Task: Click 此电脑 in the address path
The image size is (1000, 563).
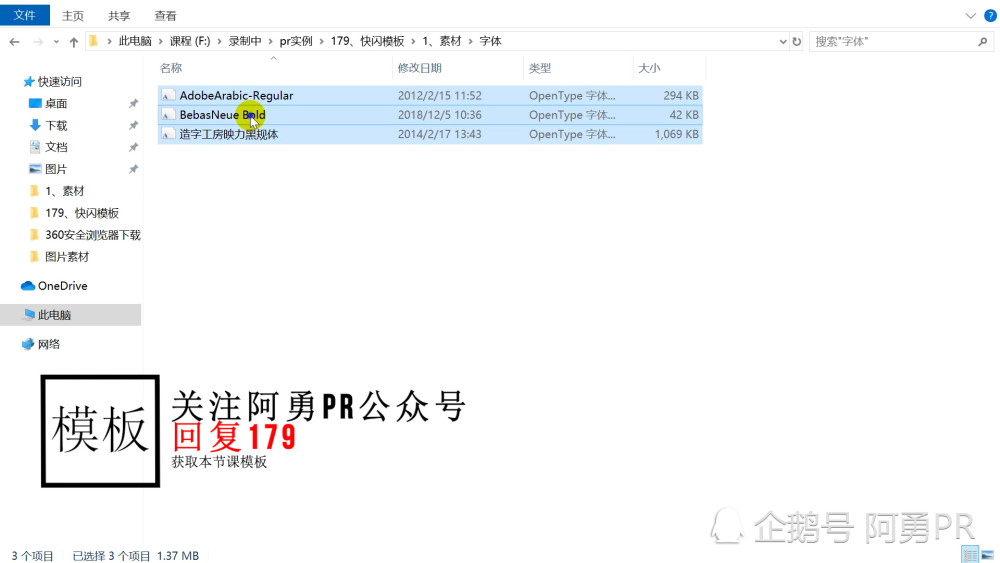Action: (135, 41)
